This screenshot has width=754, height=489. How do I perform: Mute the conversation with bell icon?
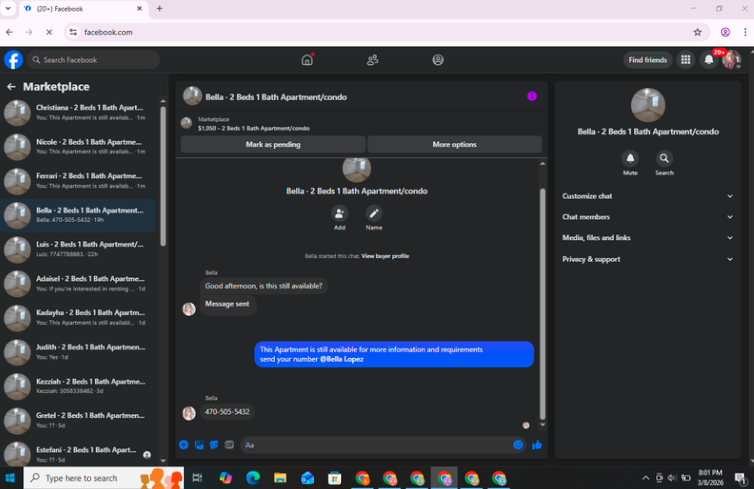pos(630,158)
